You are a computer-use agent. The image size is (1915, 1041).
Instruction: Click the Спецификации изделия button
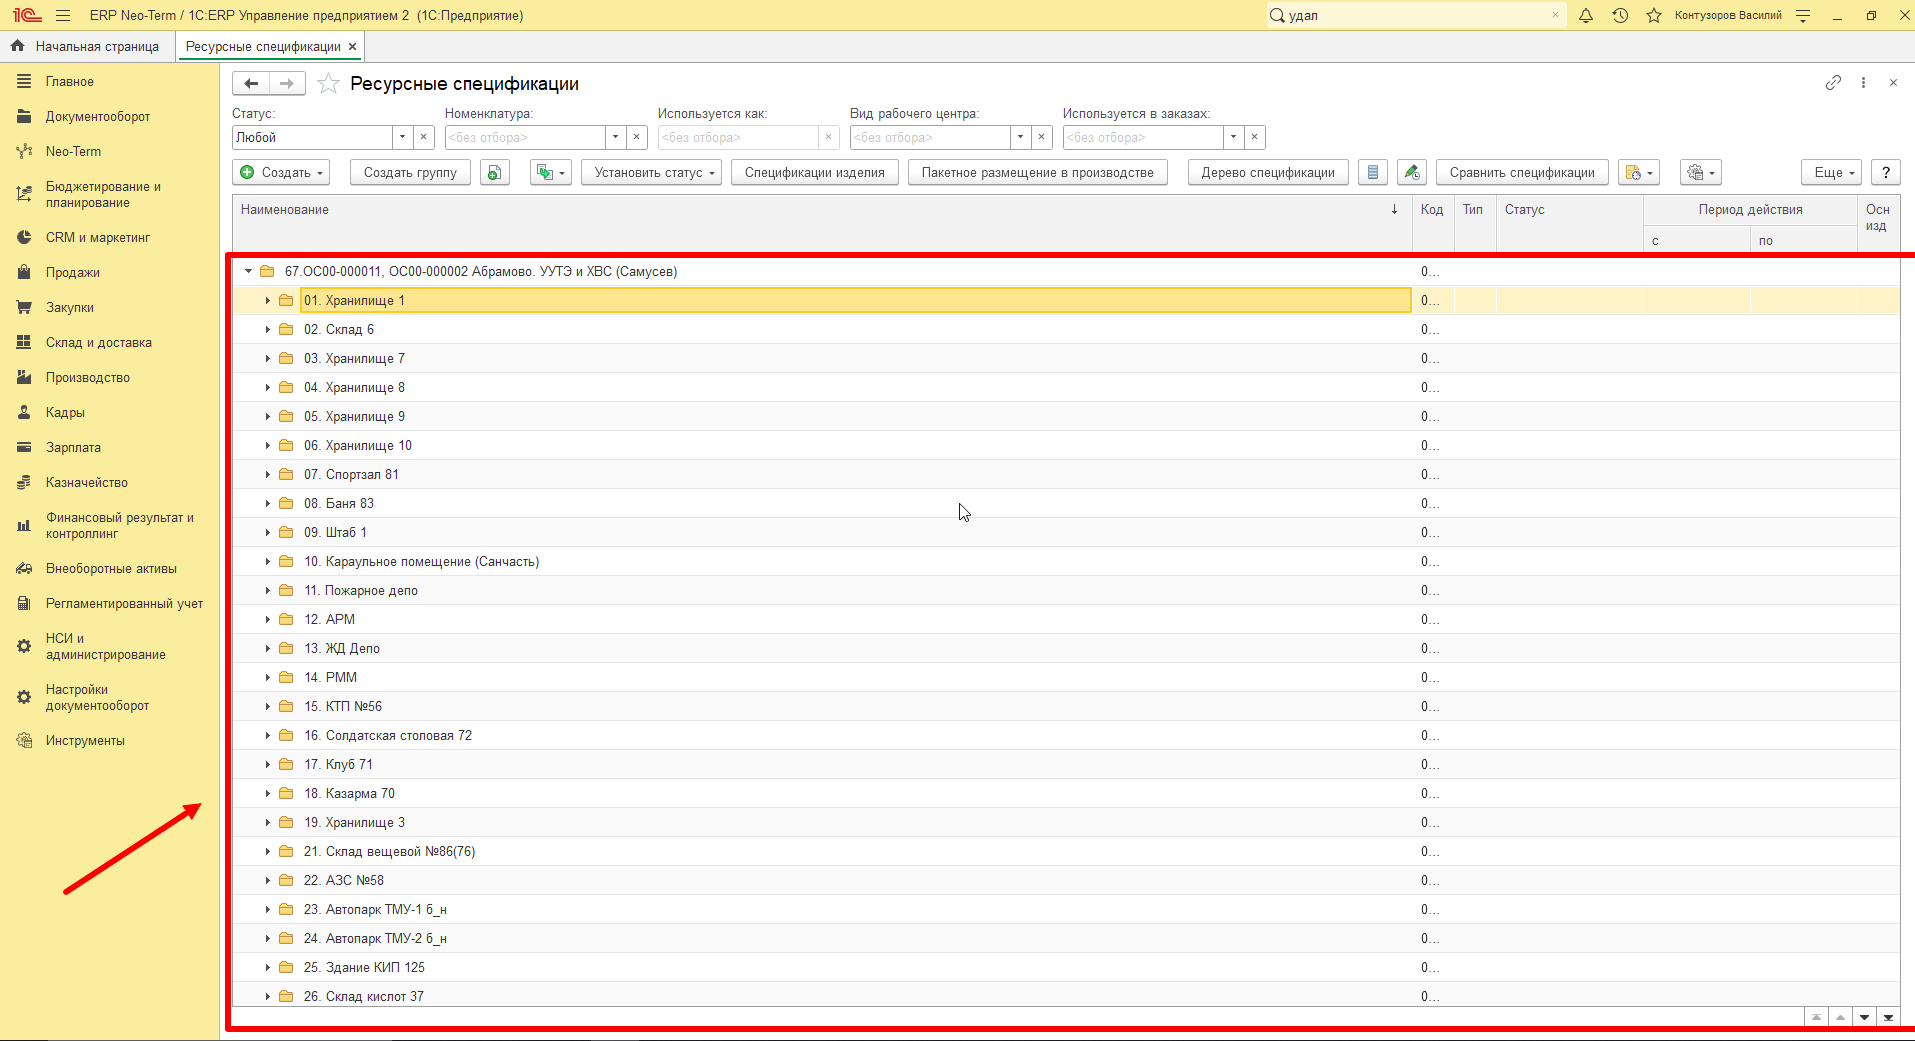coord(814,172)
